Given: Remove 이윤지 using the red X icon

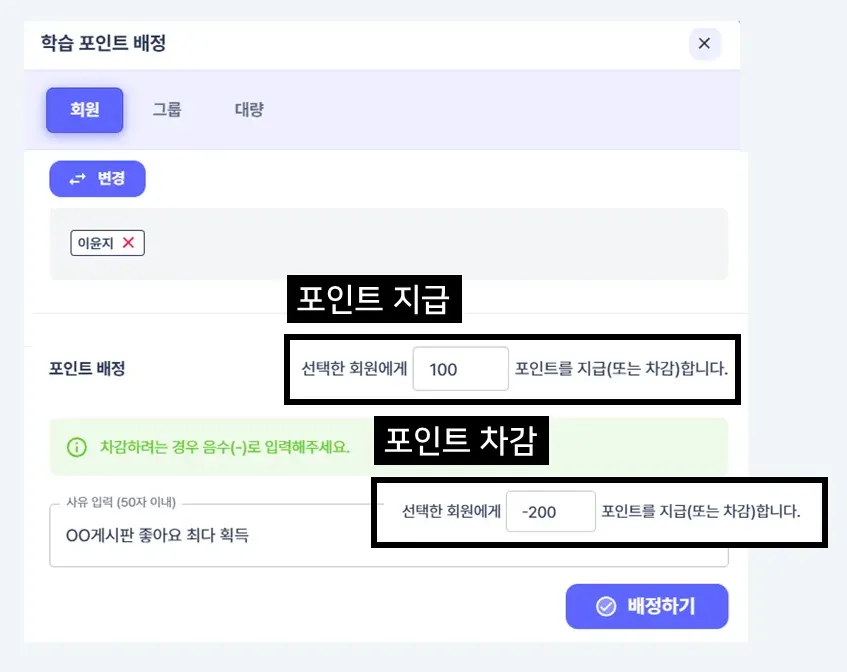Looking at the screenshot, I should point(128,242).
